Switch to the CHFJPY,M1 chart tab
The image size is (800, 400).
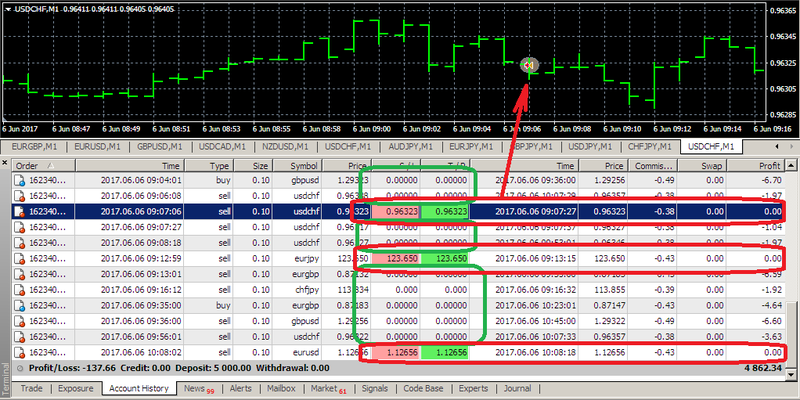(649, 147)
